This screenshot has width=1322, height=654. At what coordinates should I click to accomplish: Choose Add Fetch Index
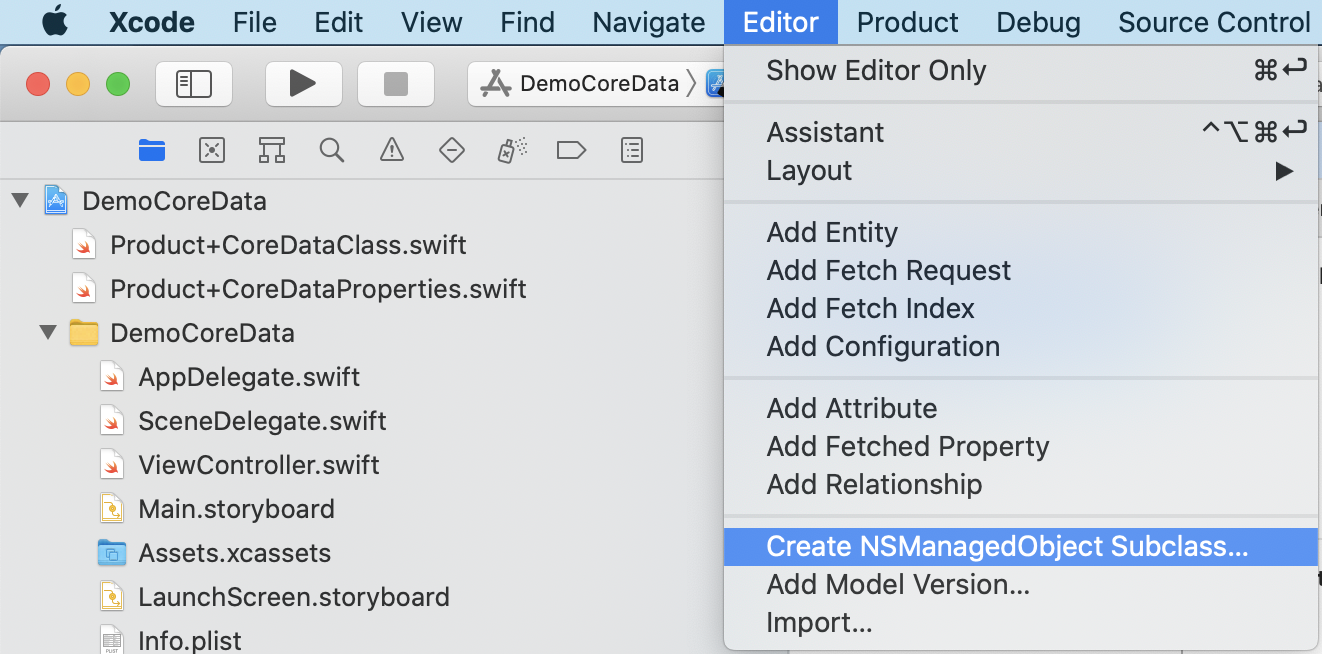click(x=1021, y=308)
